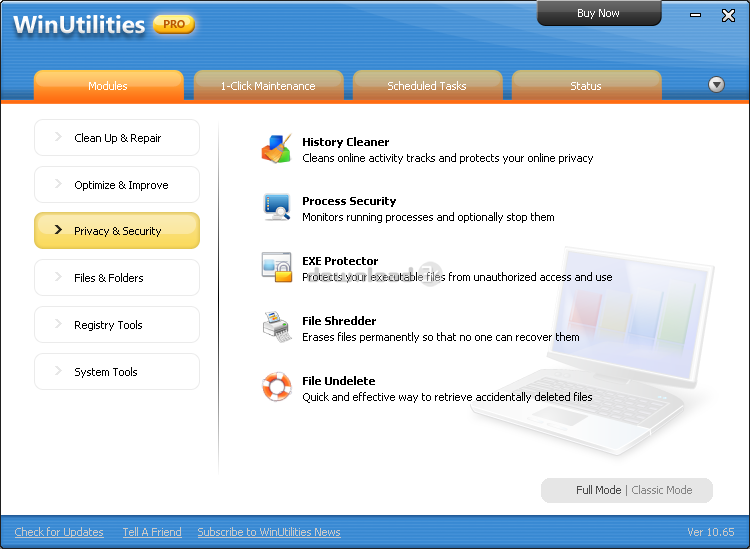View the Status tab
This screenshot has height=549, width=750.
[586, 86]
